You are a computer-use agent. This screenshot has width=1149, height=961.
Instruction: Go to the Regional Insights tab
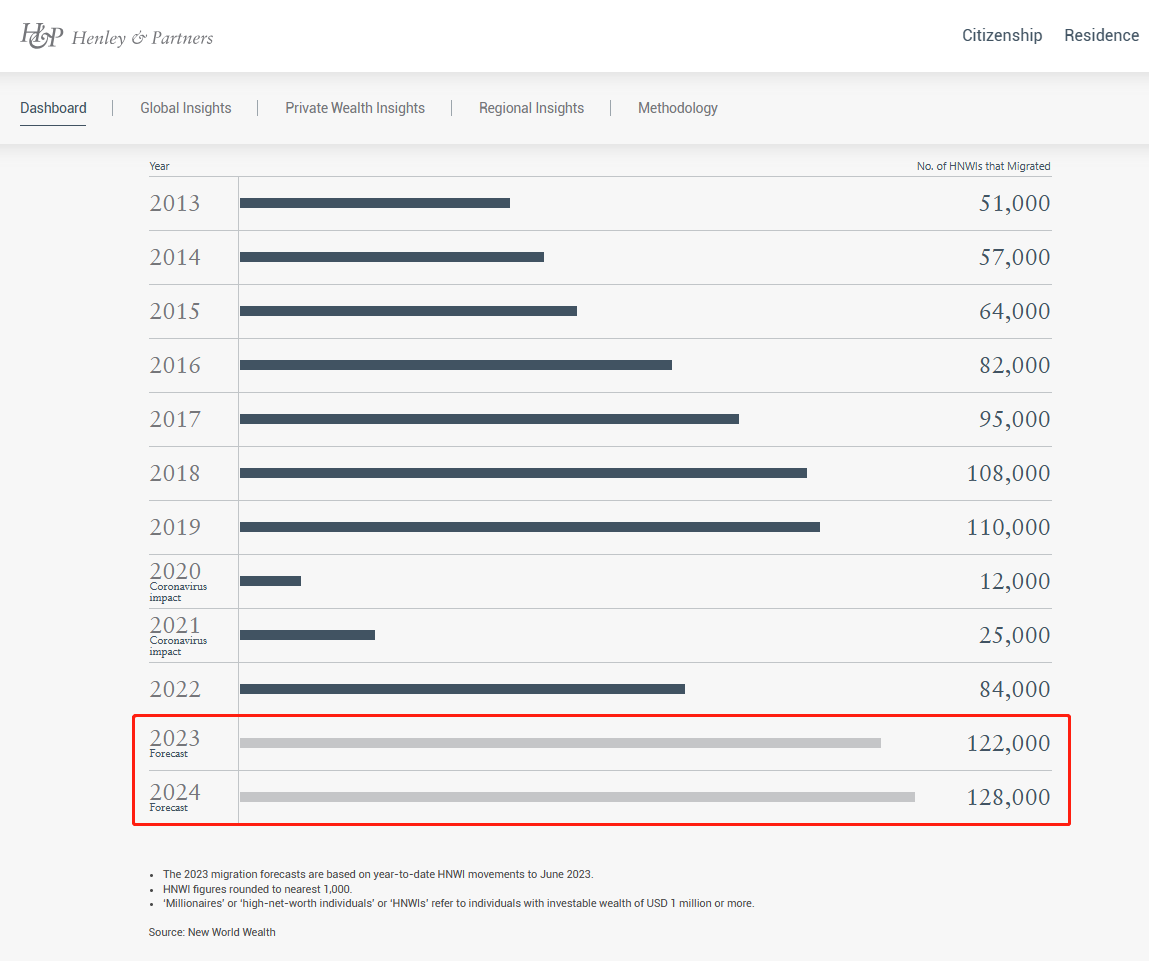pyautogui.click(x=531, y=108)
